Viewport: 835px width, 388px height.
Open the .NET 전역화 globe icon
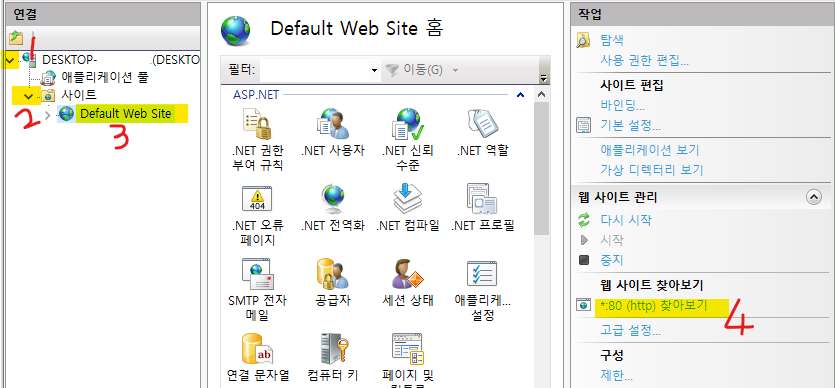click(x=333, y=199)
